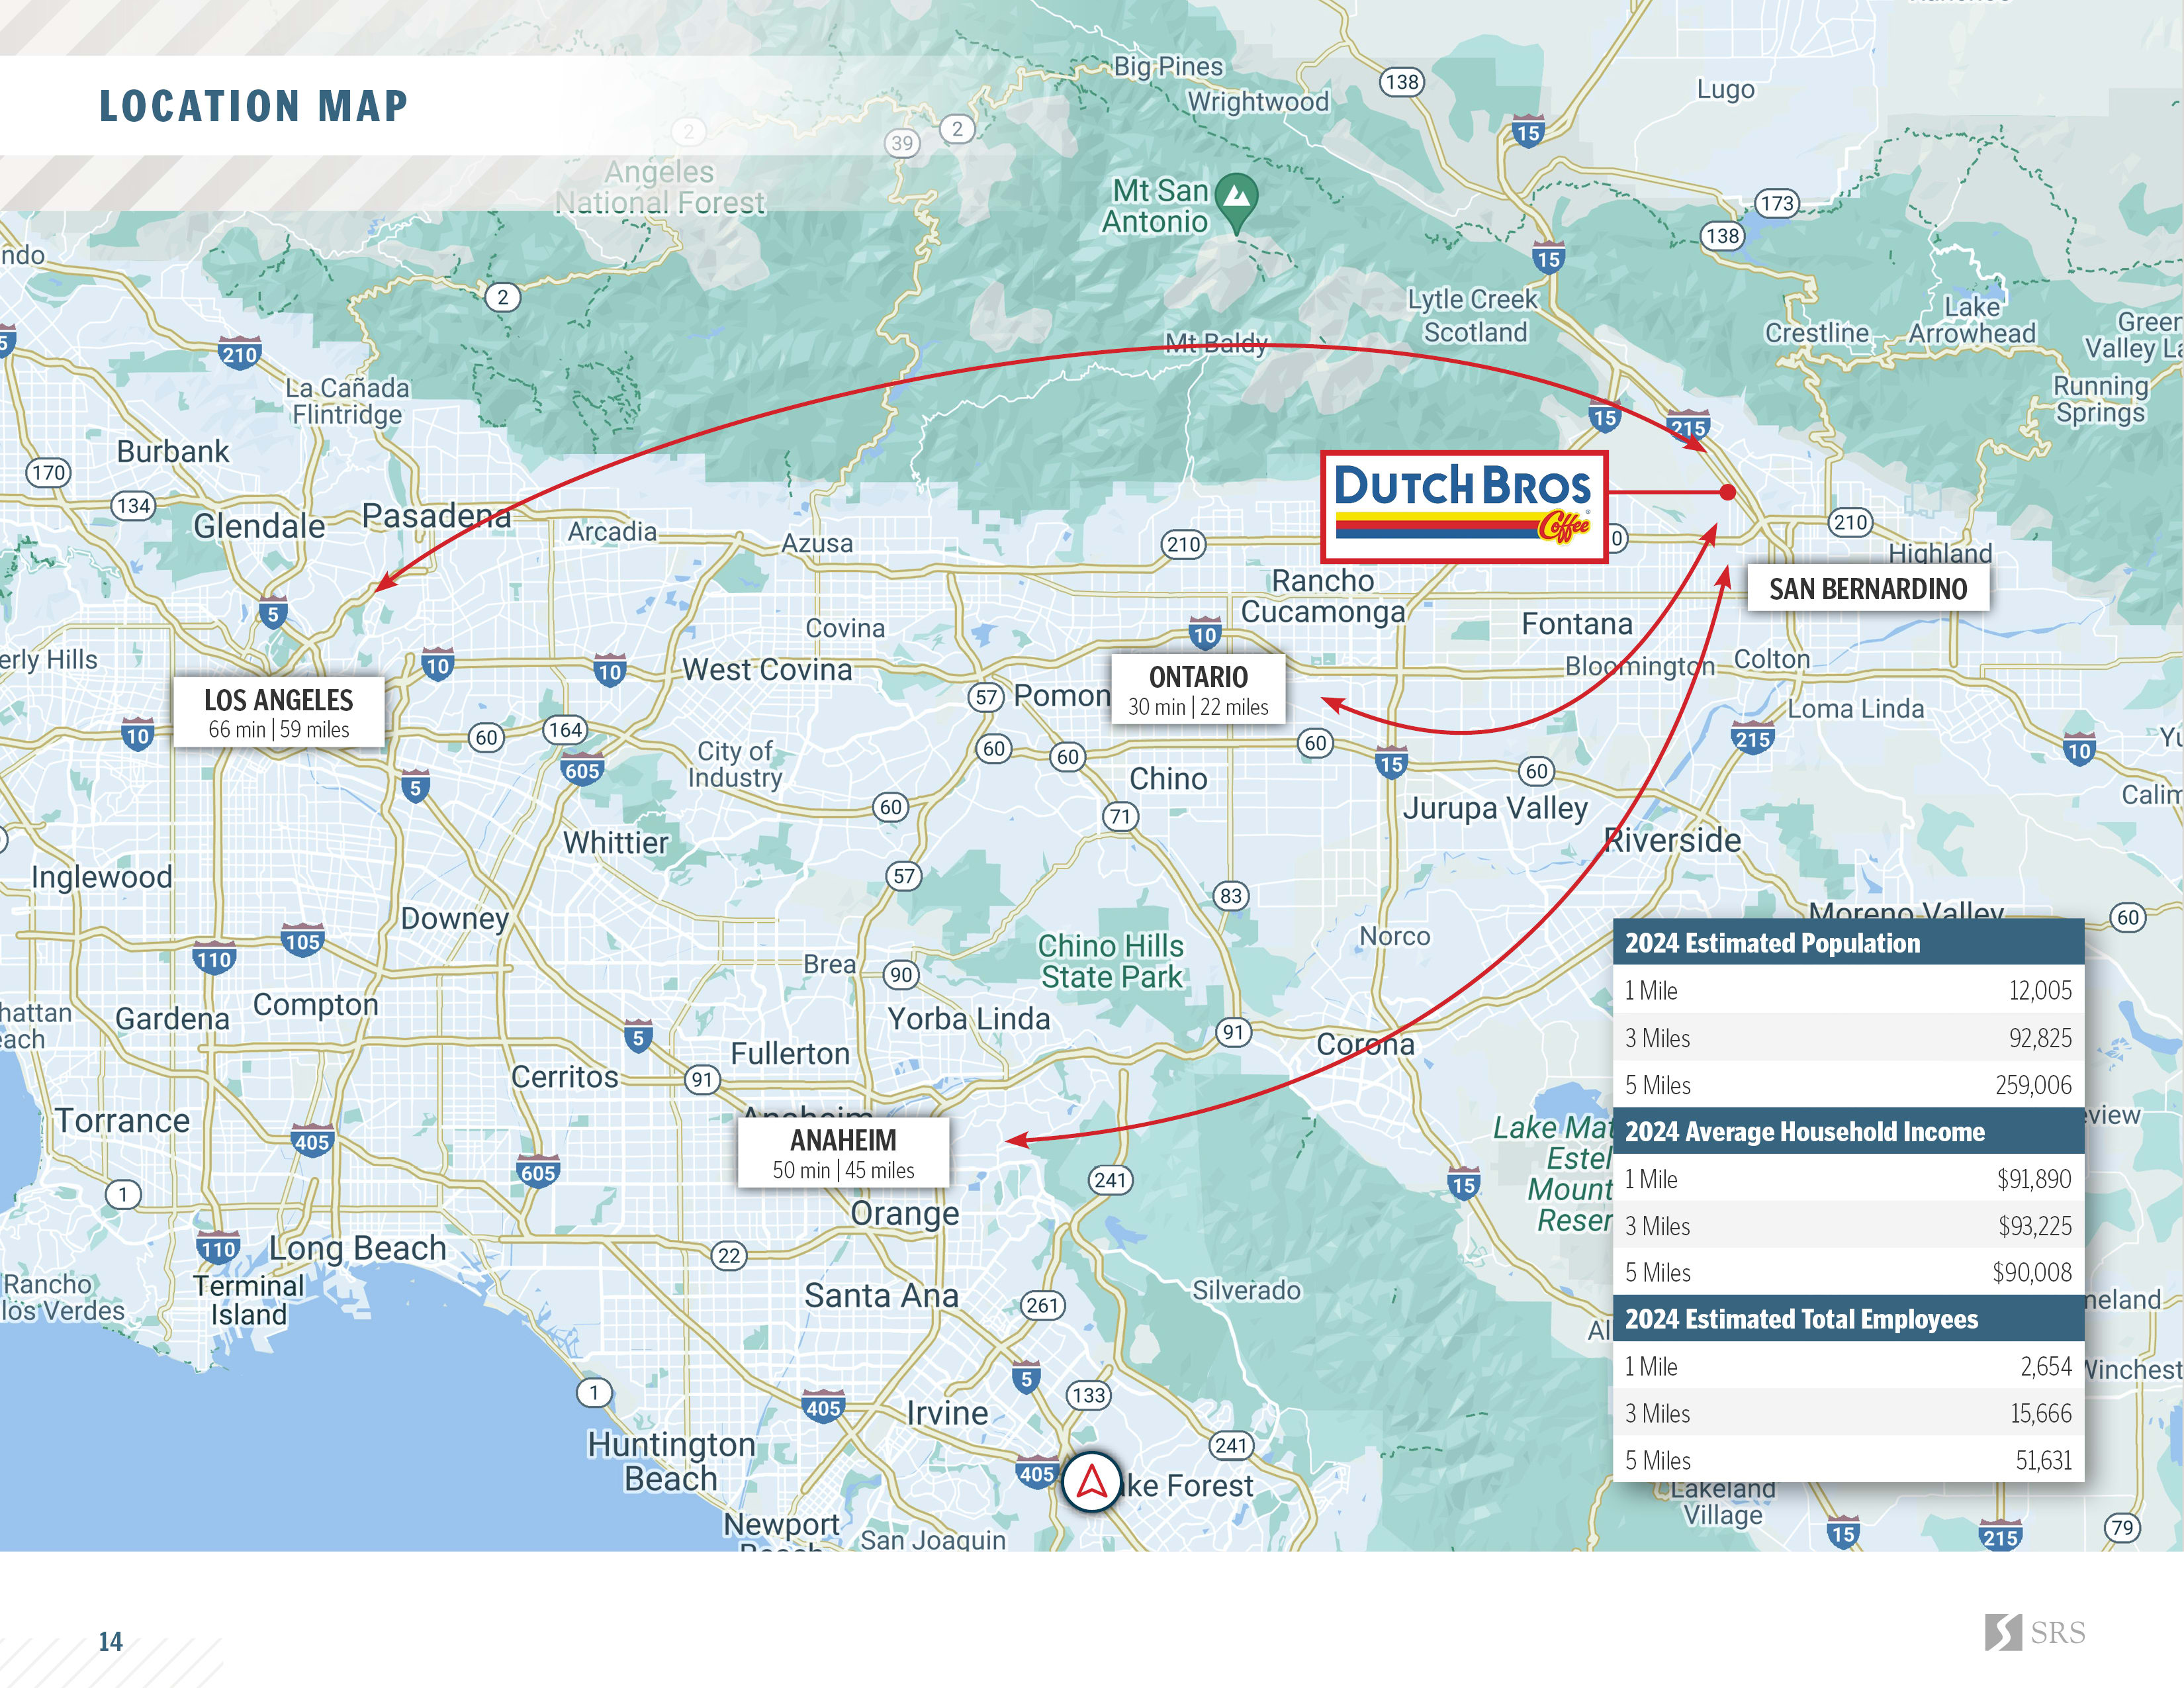
Task: Click the employees value 51,631
Action: pos(2043,1460)
